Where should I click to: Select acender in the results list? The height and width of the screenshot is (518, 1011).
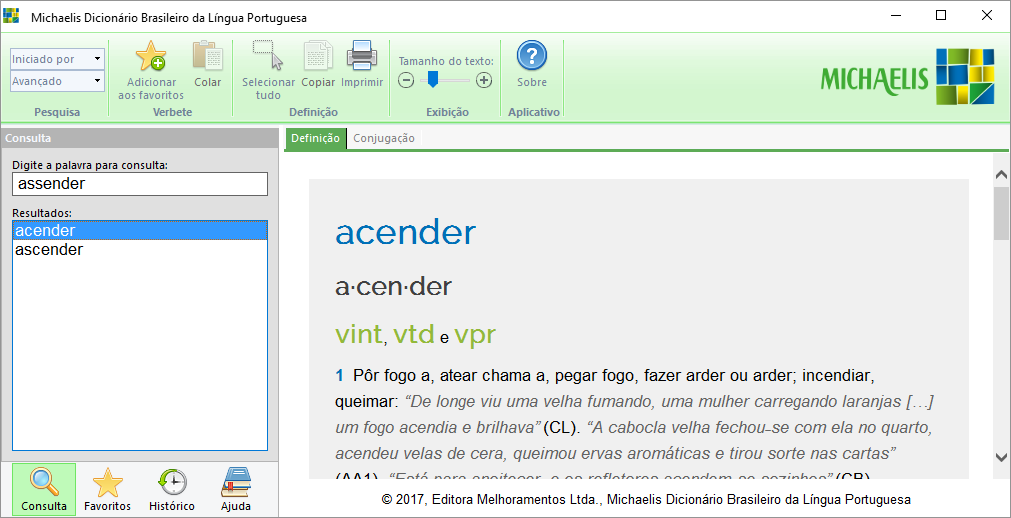[140, 230]
